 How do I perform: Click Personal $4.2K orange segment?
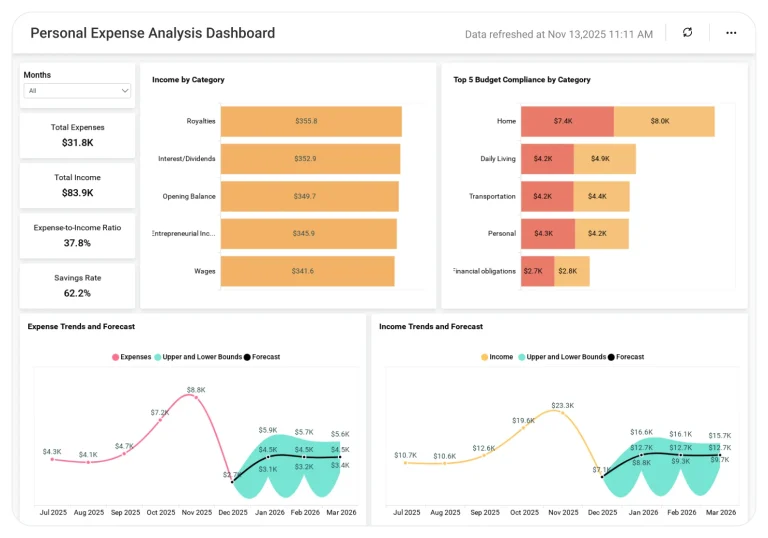[x=602, y=234]
